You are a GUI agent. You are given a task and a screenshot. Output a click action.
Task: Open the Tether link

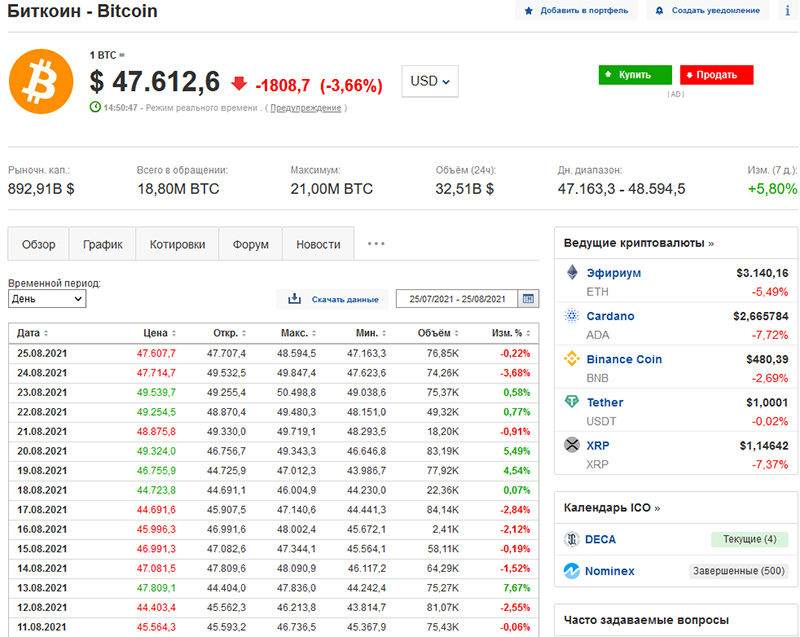(x=605, y=402)
